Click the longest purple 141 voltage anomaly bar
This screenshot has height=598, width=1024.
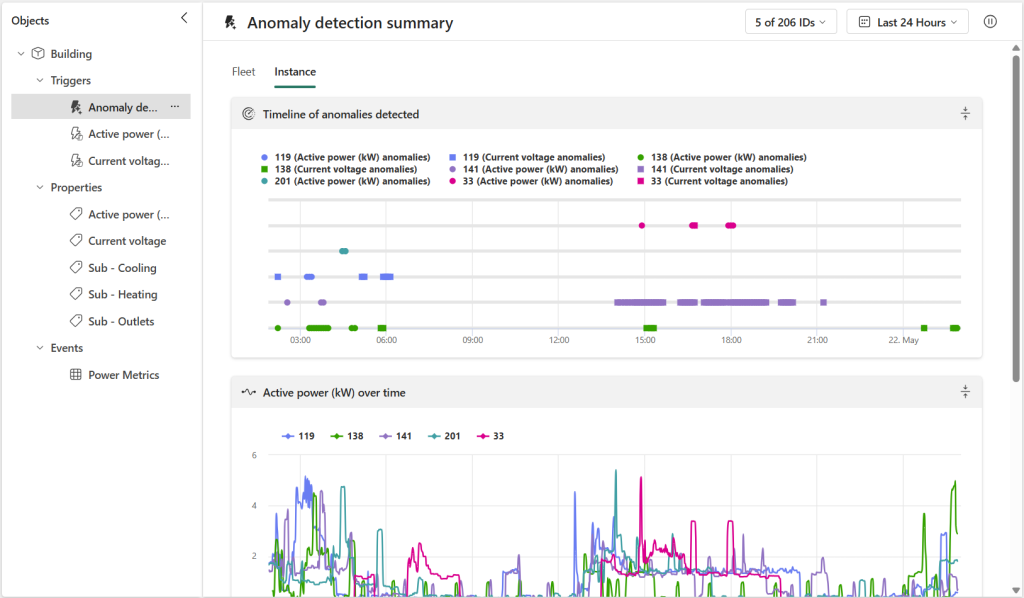pyautogui.click(x=735, y=302)
